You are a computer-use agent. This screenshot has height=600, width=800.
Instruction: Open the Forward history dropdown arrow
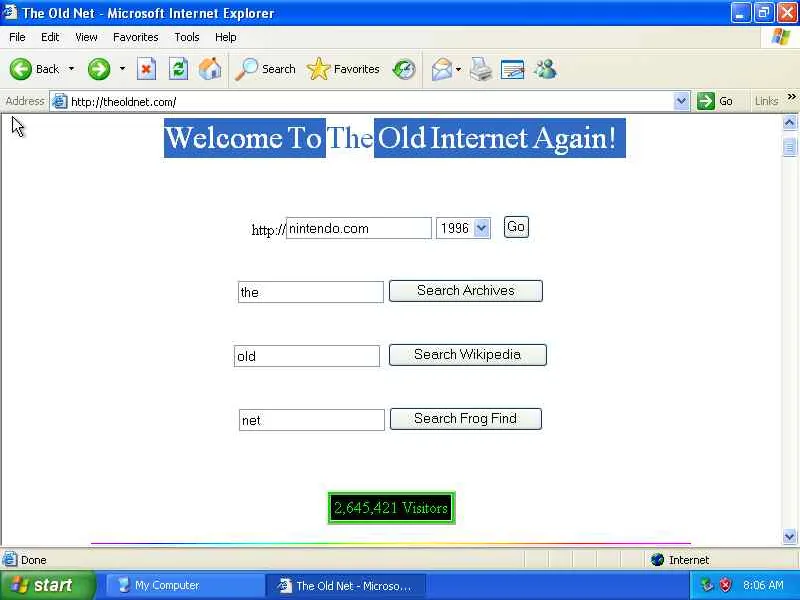[122, 69]
